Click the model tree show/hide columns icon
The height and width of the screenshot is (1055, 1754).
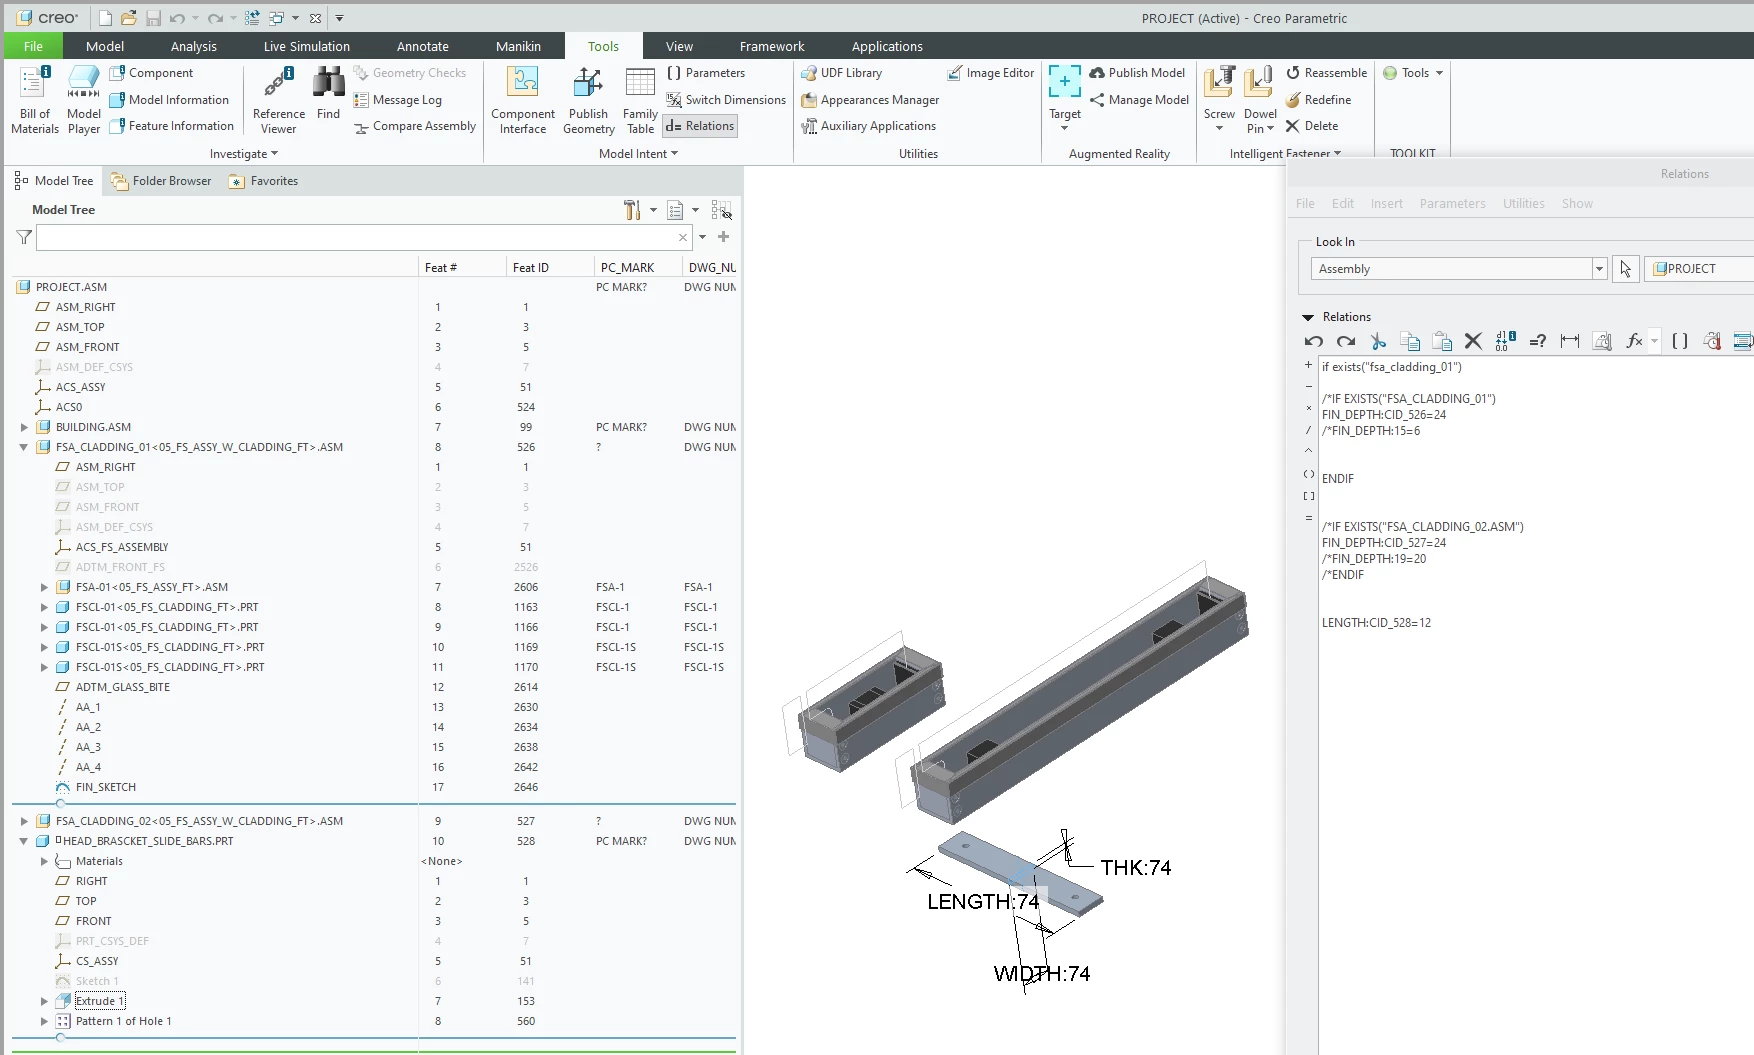[x=721, y=210]
